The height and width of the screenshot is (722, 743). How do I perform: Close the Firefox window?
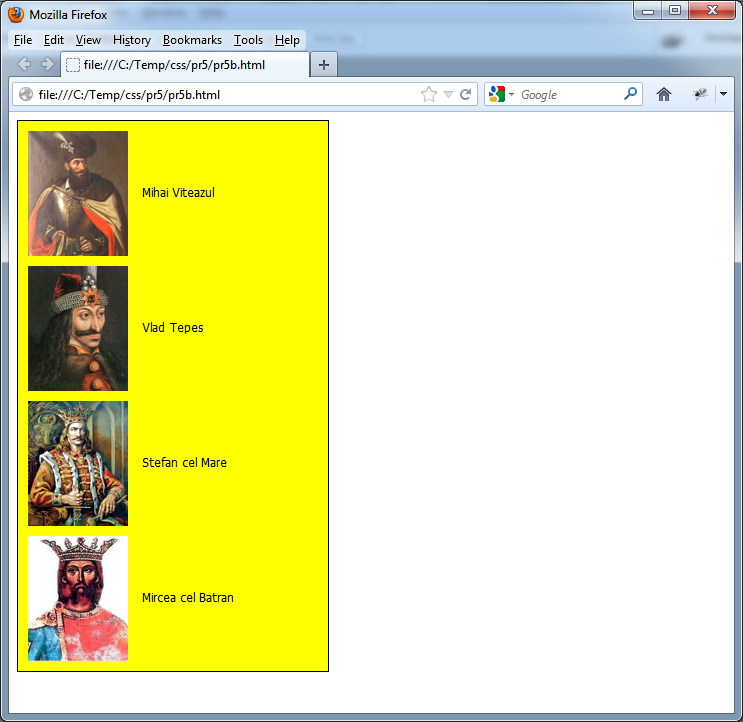pos(712,10)
